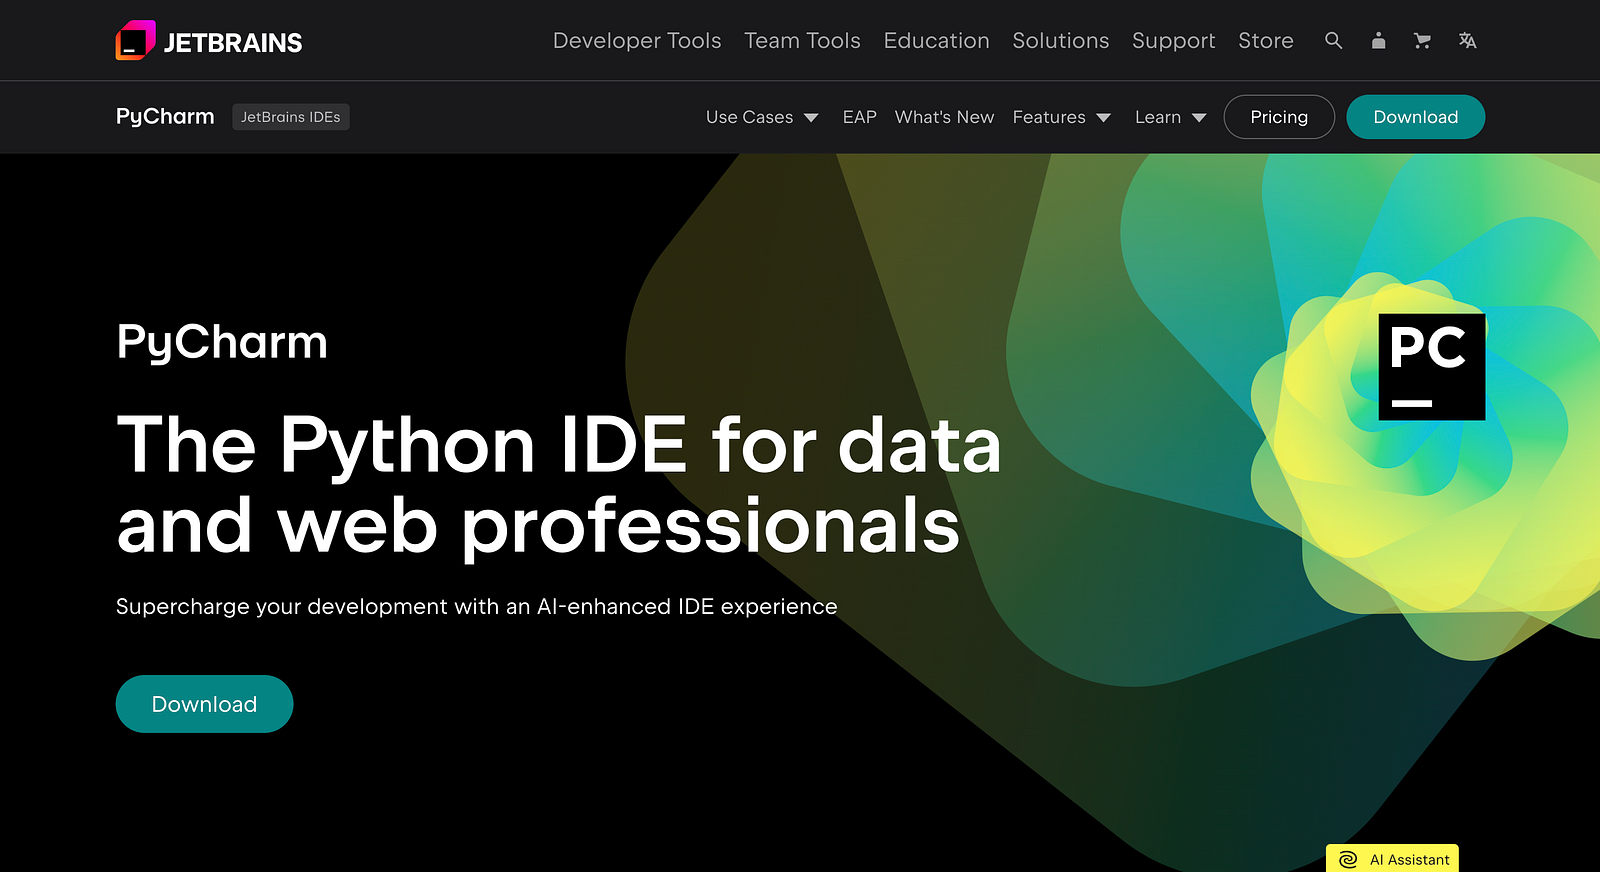Open the AI Assistant tab label

(x=1409, y=860)
